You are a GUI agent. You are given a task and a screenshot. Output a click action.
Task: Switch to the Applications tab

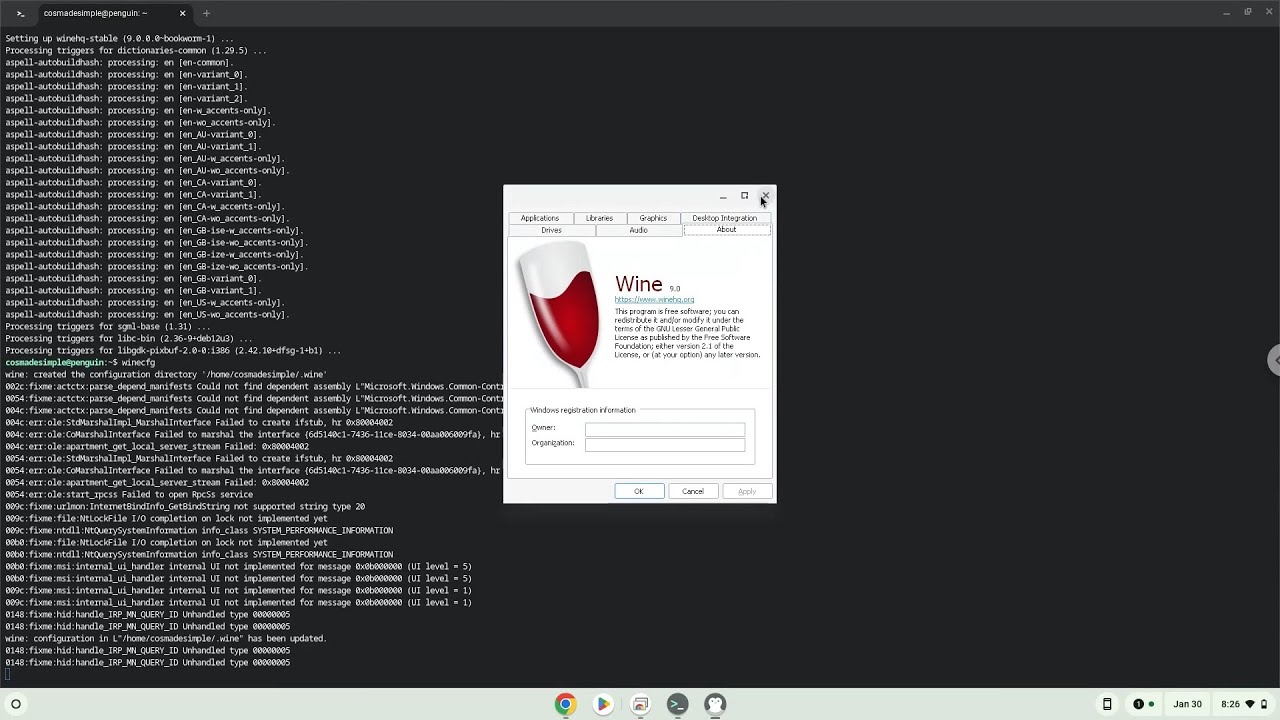[x=540, y=218]
